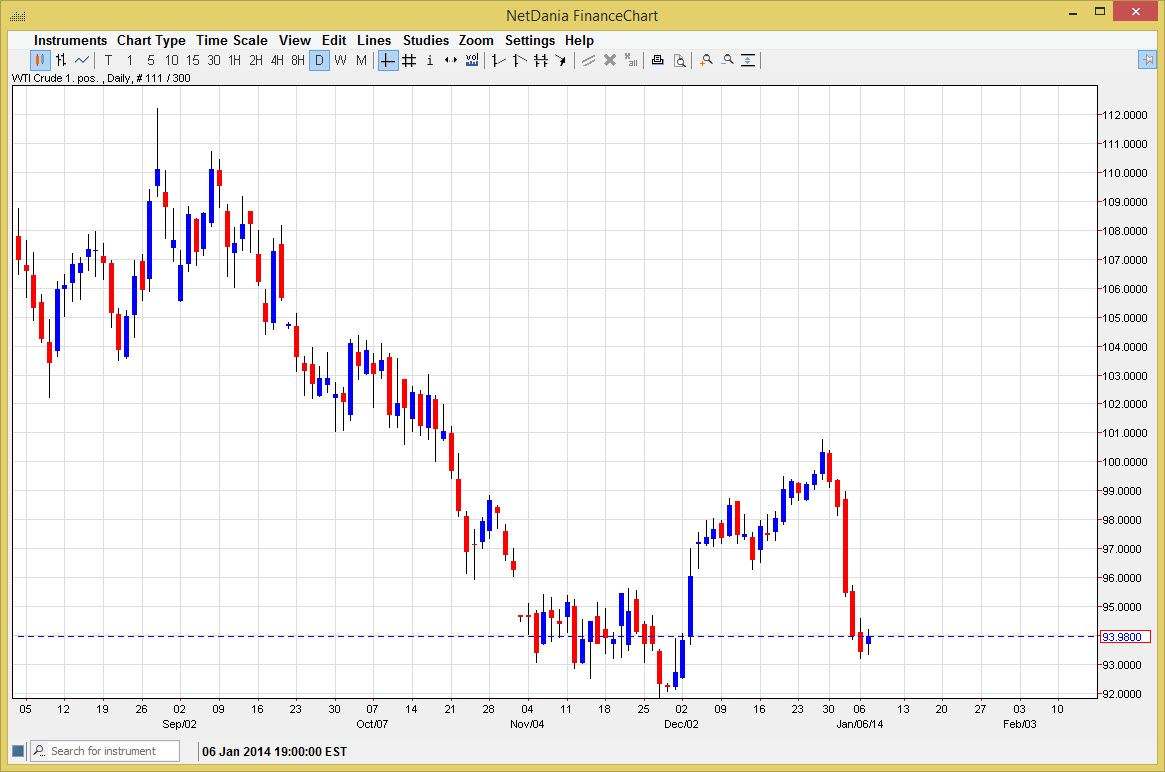Toggle the grid display icon
Viewport: 1165px width, 772px height.
pos(409,60)
